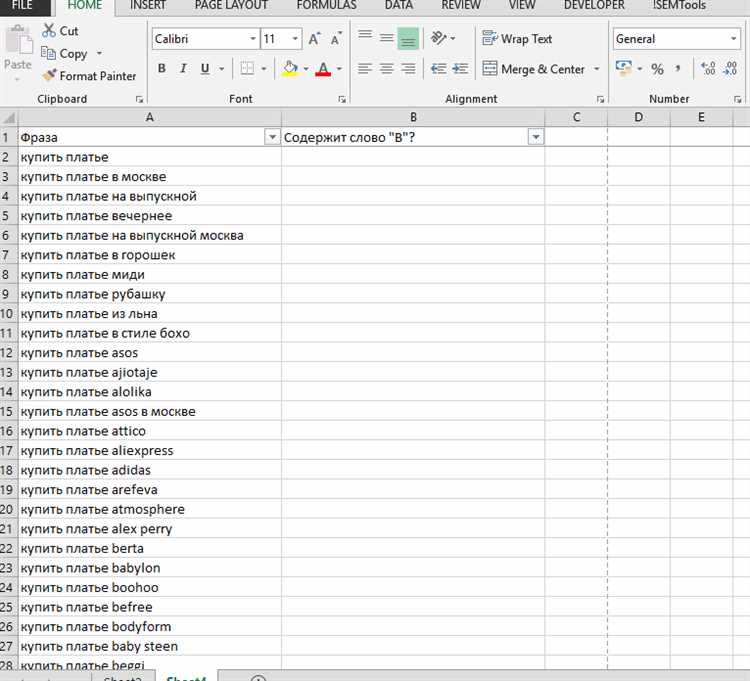This screenshot has height=681, width=750.
Task: Expand the fill color palette arrow
Action: [306, 69]
